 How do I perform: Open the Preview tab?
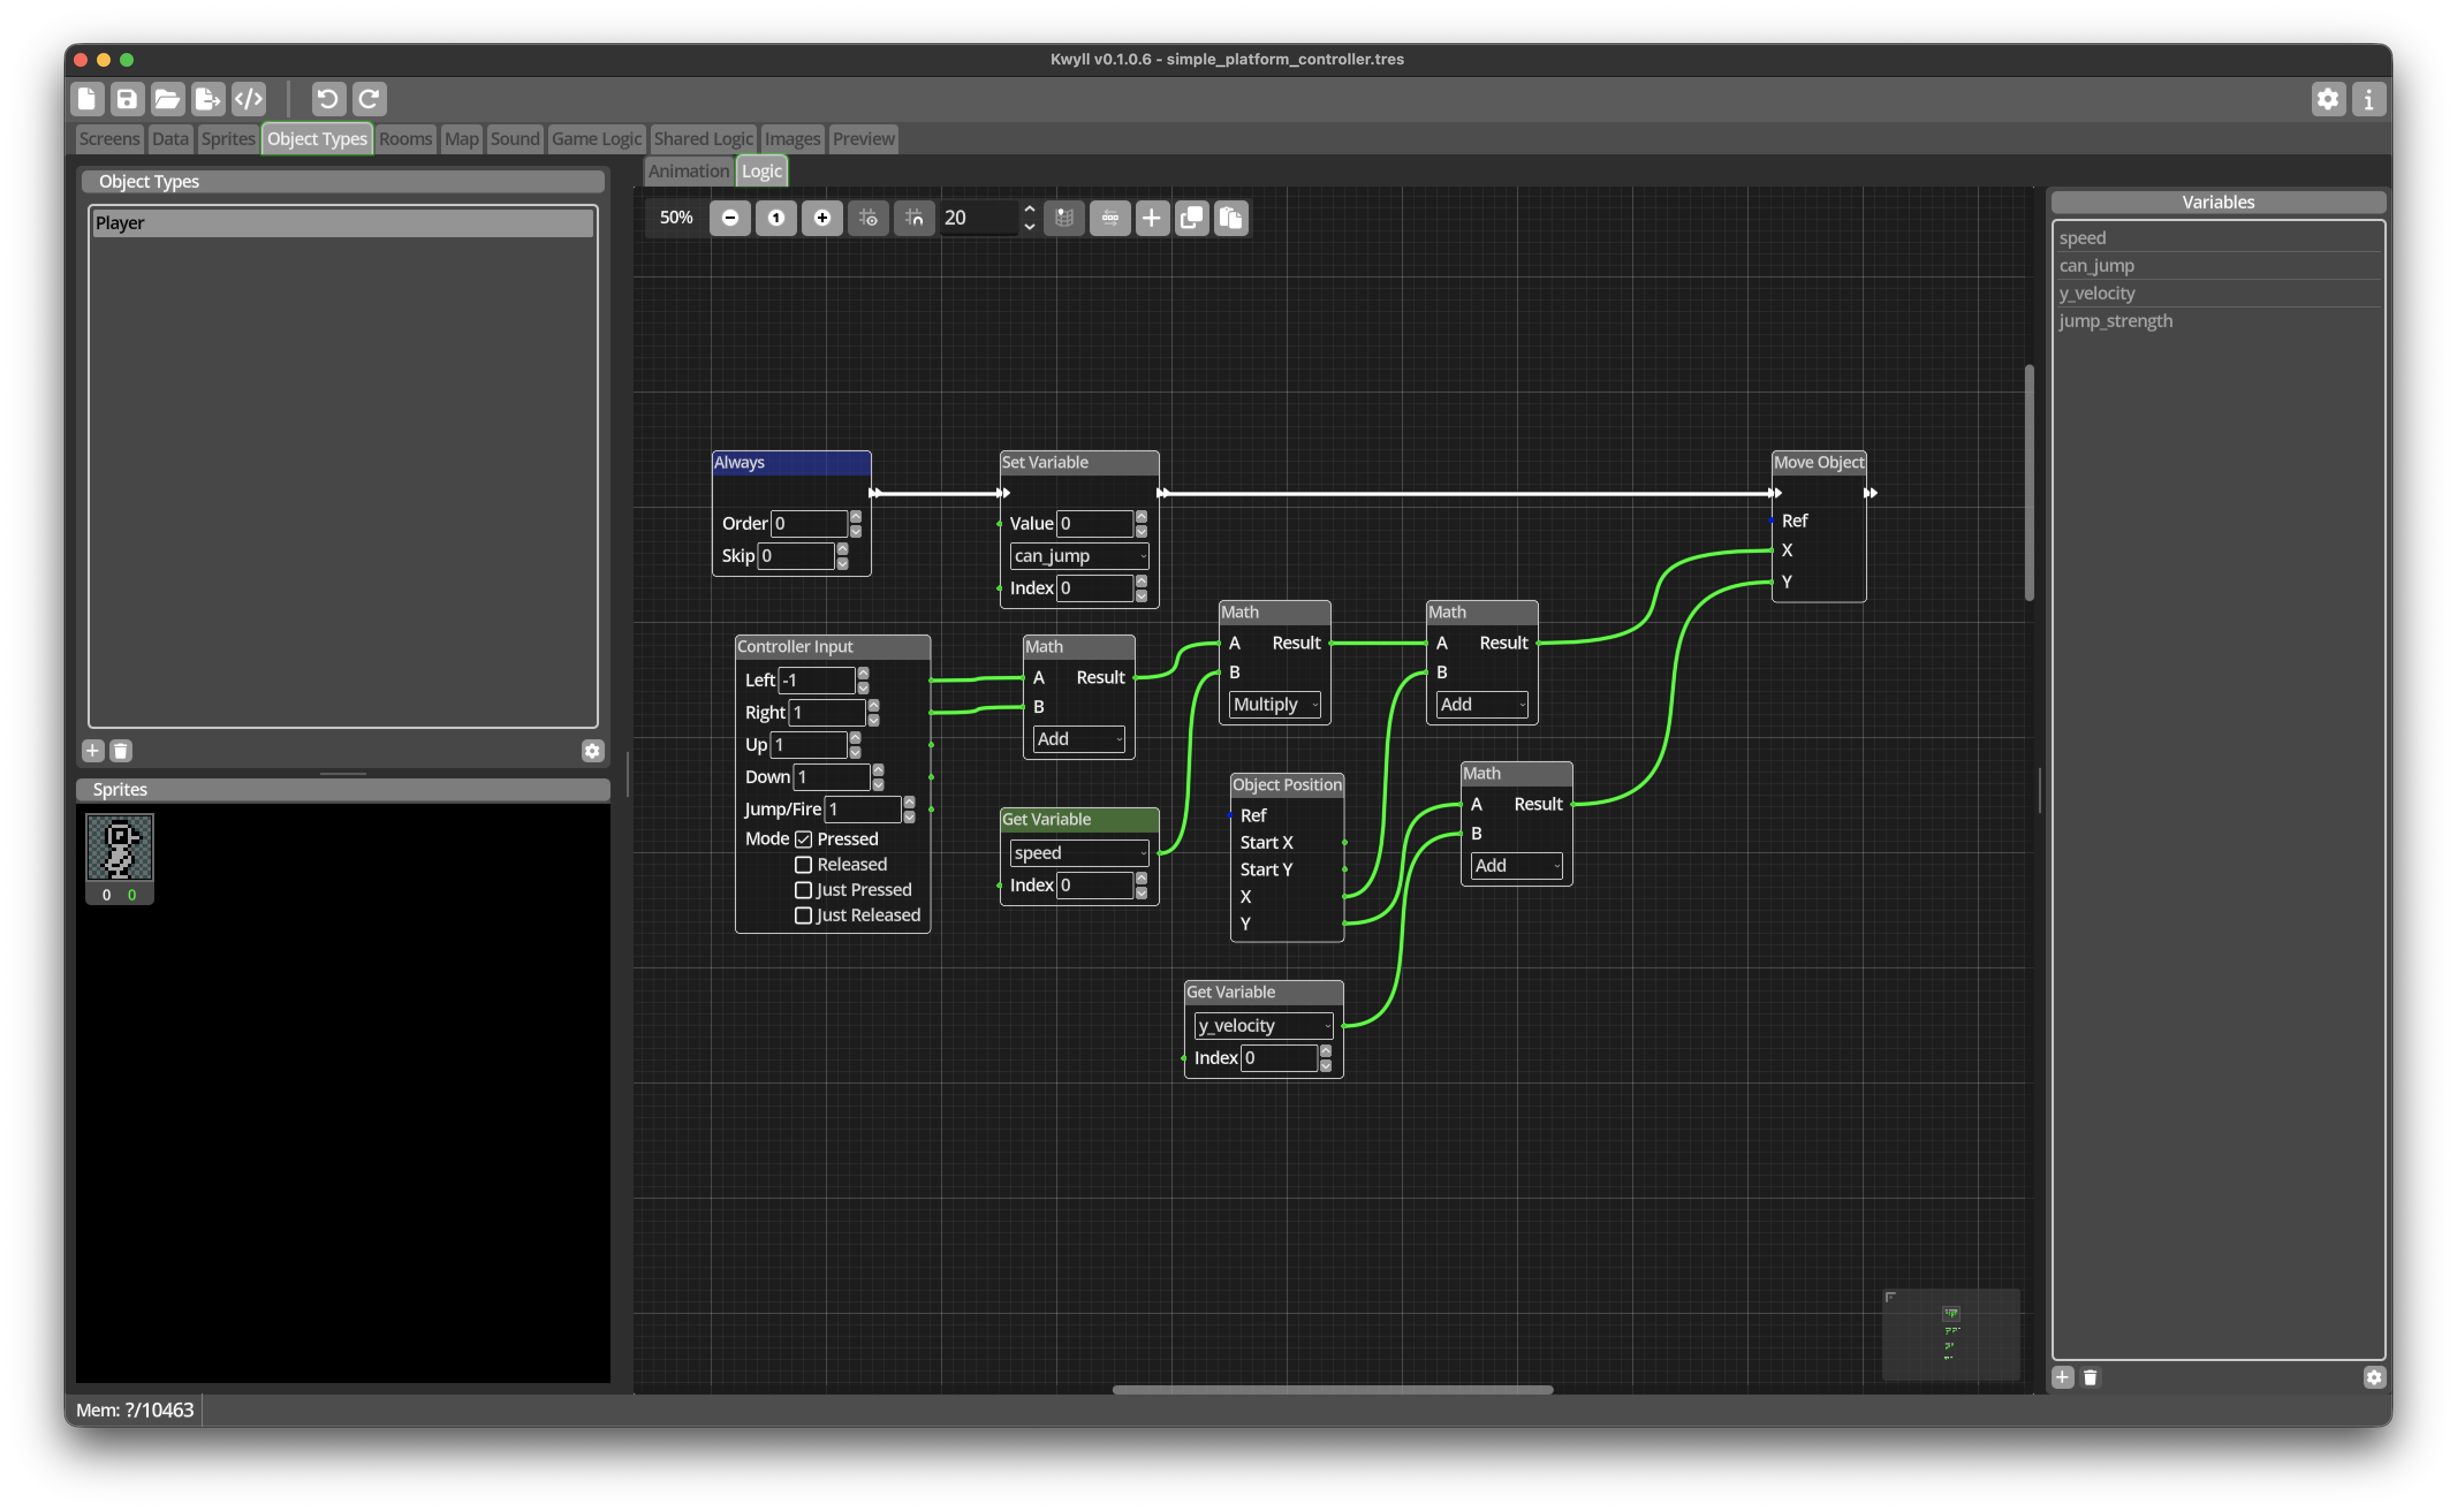point(863,139)
